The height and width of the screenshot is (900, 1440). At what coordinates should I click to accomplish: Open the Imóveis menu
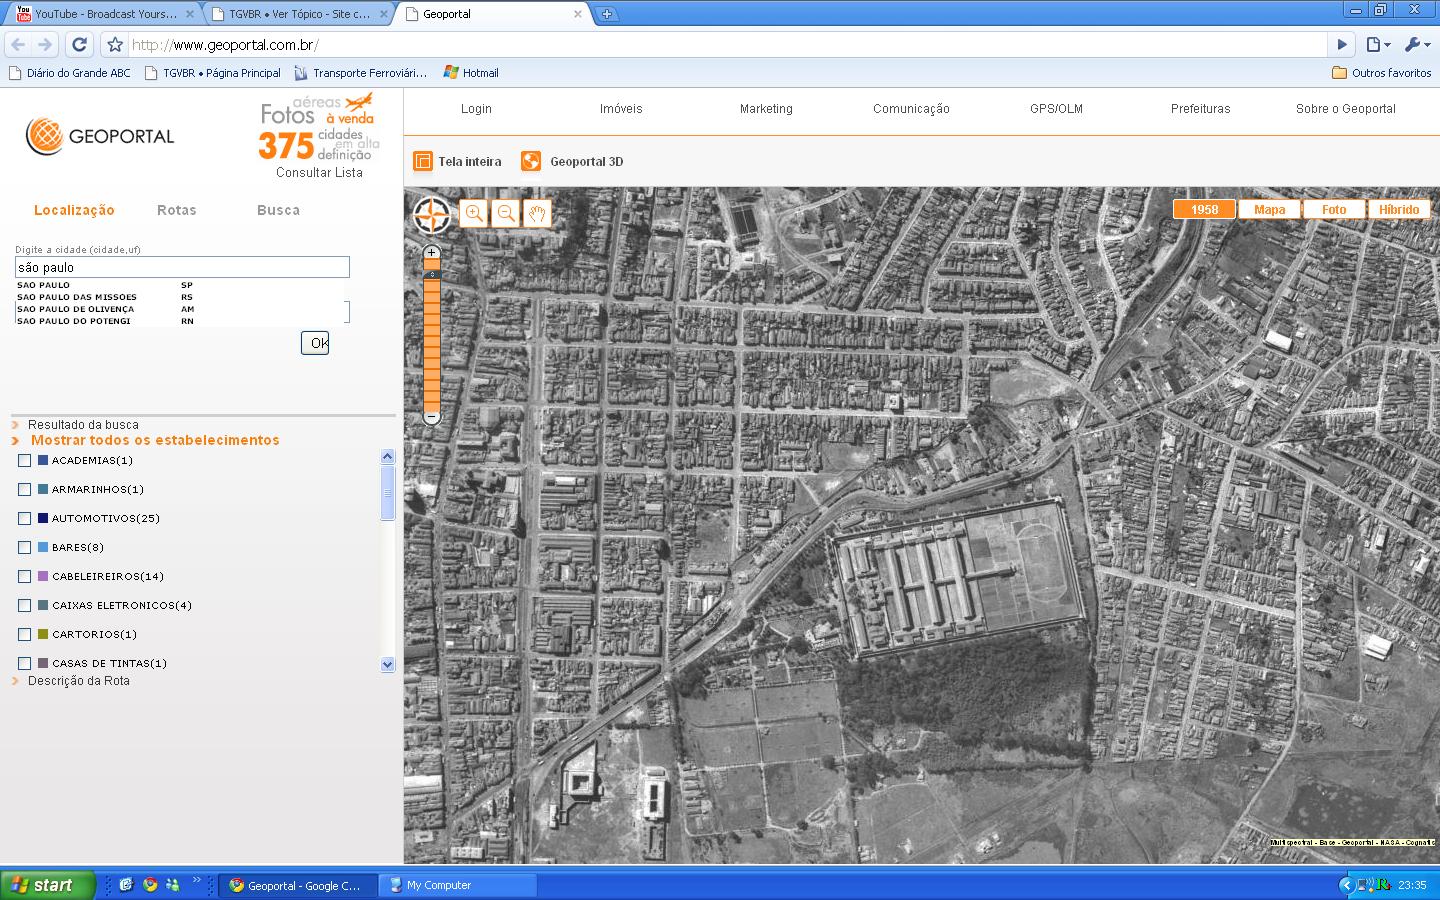[x=621, y=109]
